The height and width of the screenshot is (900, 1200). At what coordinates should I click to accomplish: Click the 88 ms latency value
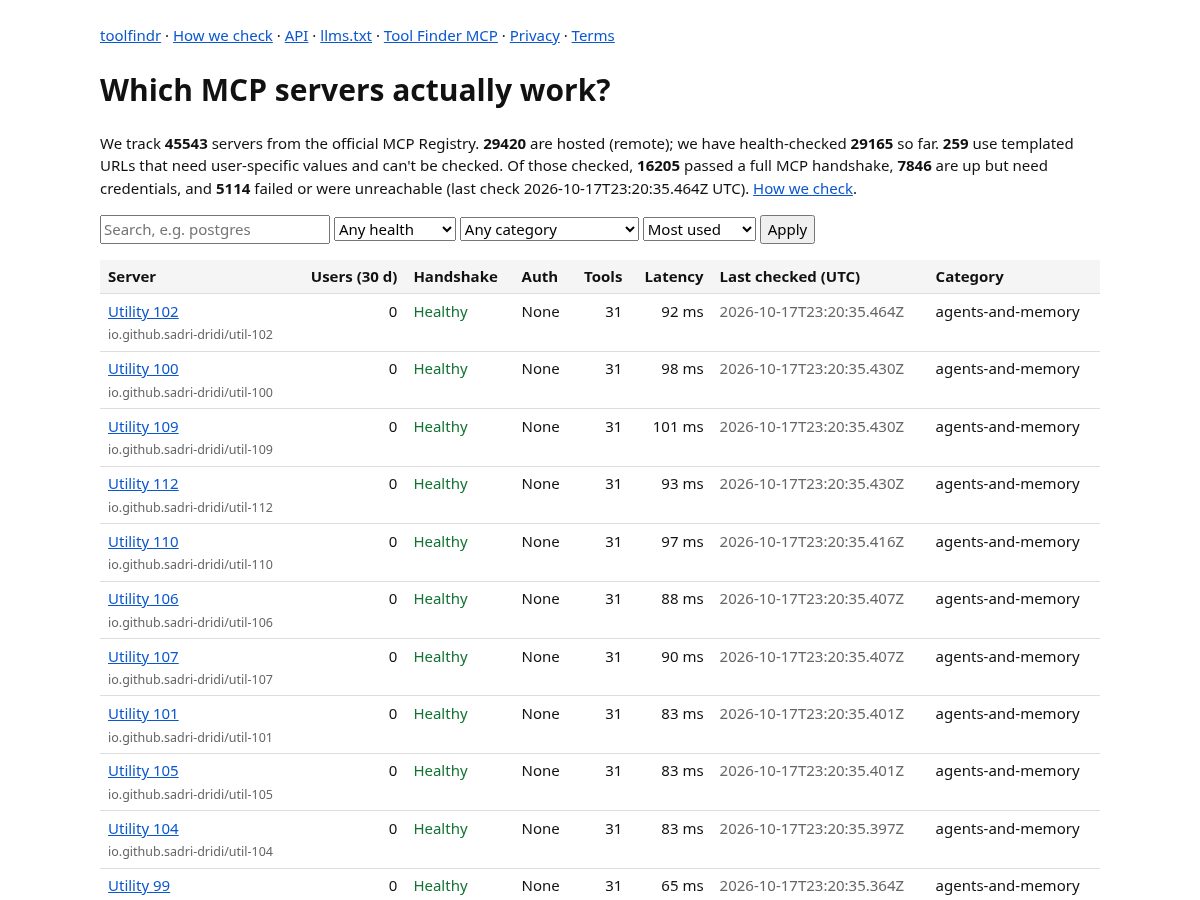pos(682,599)
